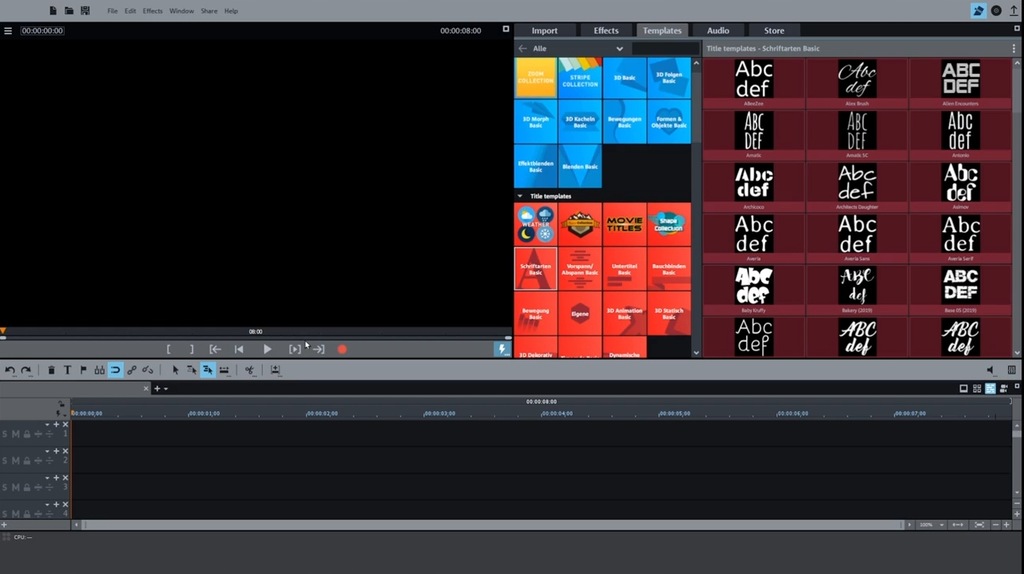Switch to the highlighted timeline mode view
Image resolution: width=1024 pixels, height=574 pixels.
pos(991,389)
